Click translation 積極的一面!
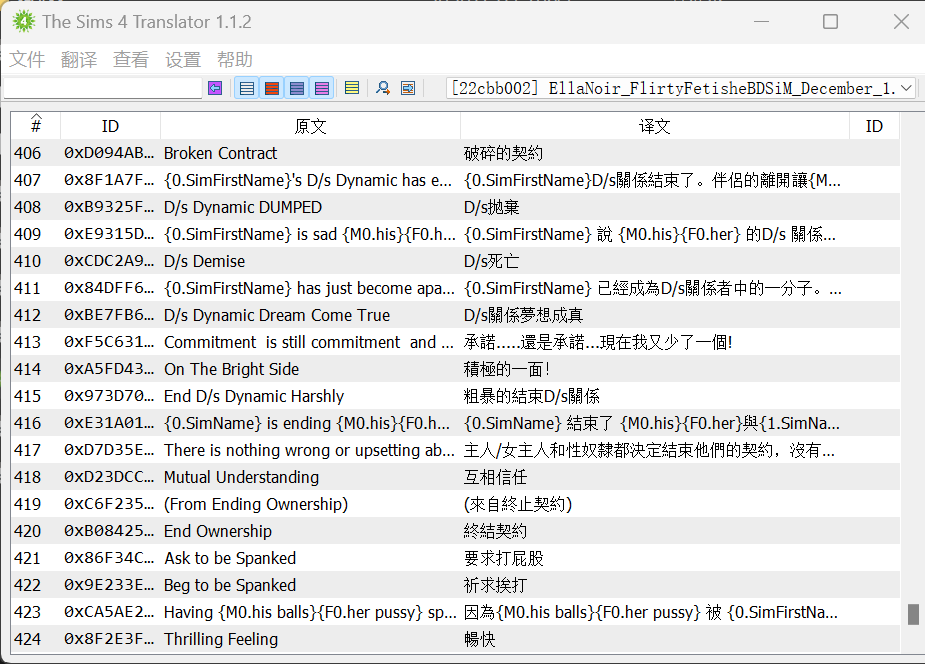Screen dimensions: 925x664 507,369
